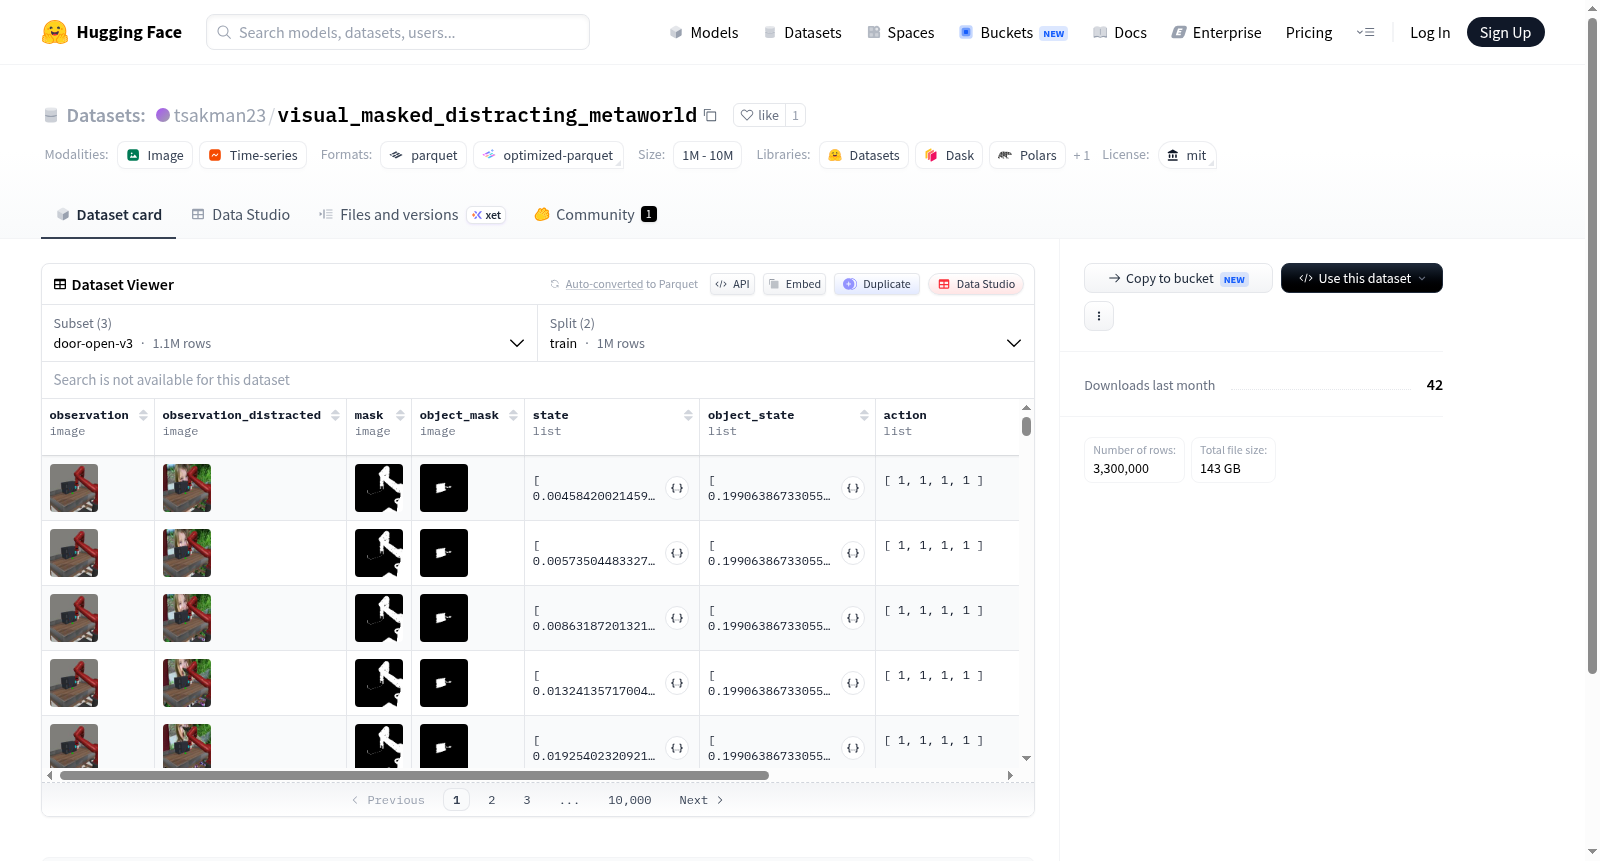Open the Subset door-open-v3 dropdown
Screen dimensions: 1600x861
click(x=290, y=333)
